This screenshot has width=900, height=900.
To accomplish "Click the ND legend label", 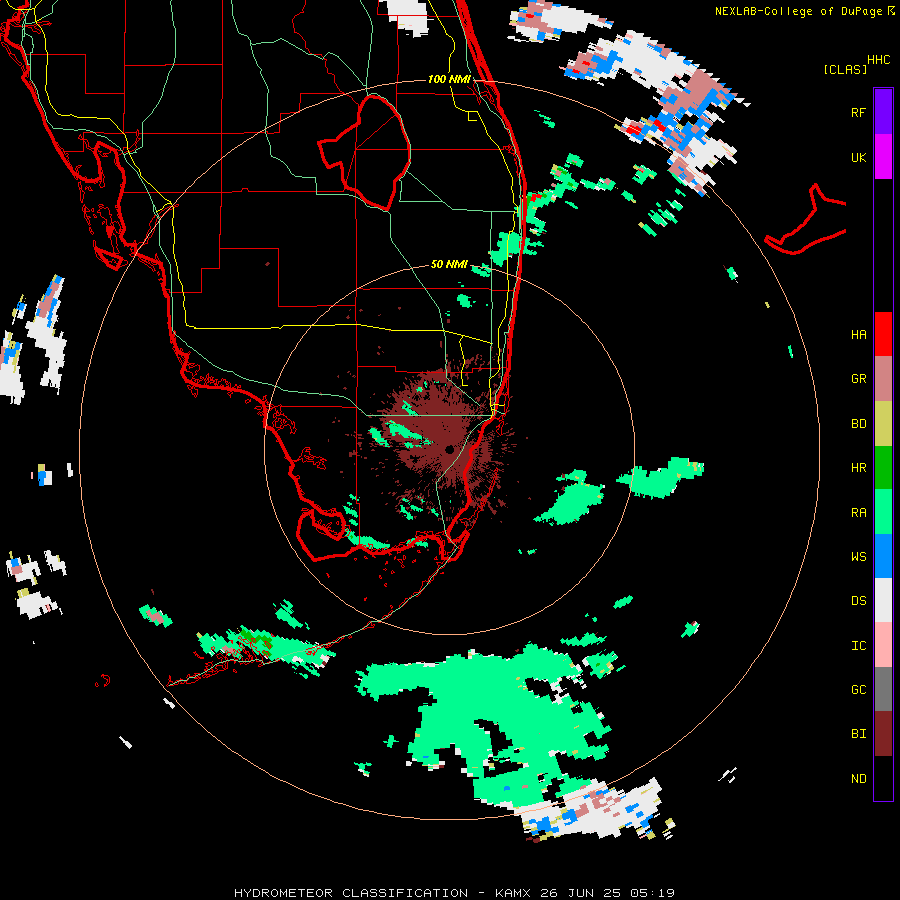I will (858, 778).
